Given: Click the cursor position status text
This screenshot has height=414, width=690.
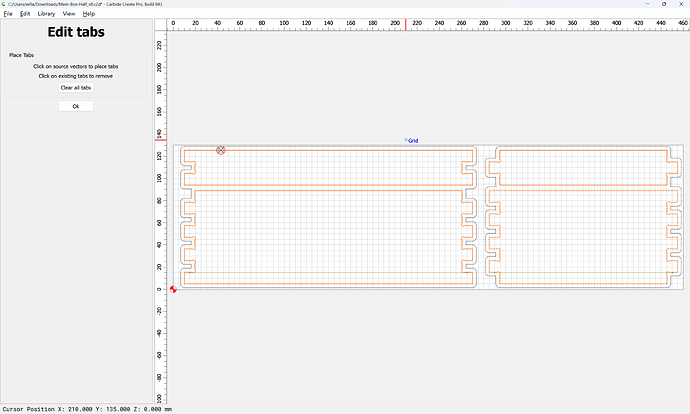Looking at the screenshot, I should click(87, 409).
